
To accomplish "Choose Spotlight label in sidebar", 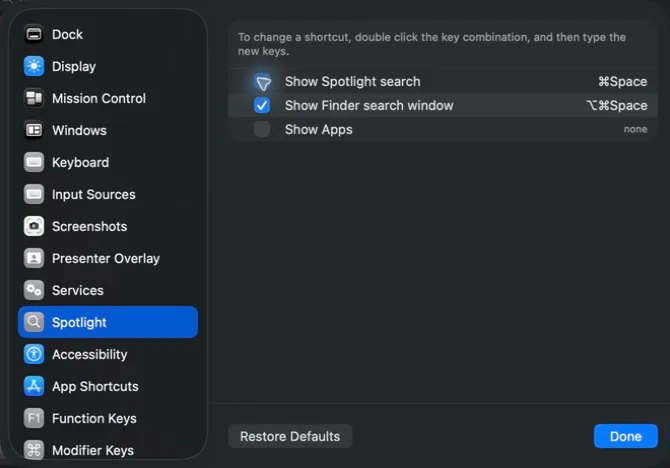I will point(79,322).
